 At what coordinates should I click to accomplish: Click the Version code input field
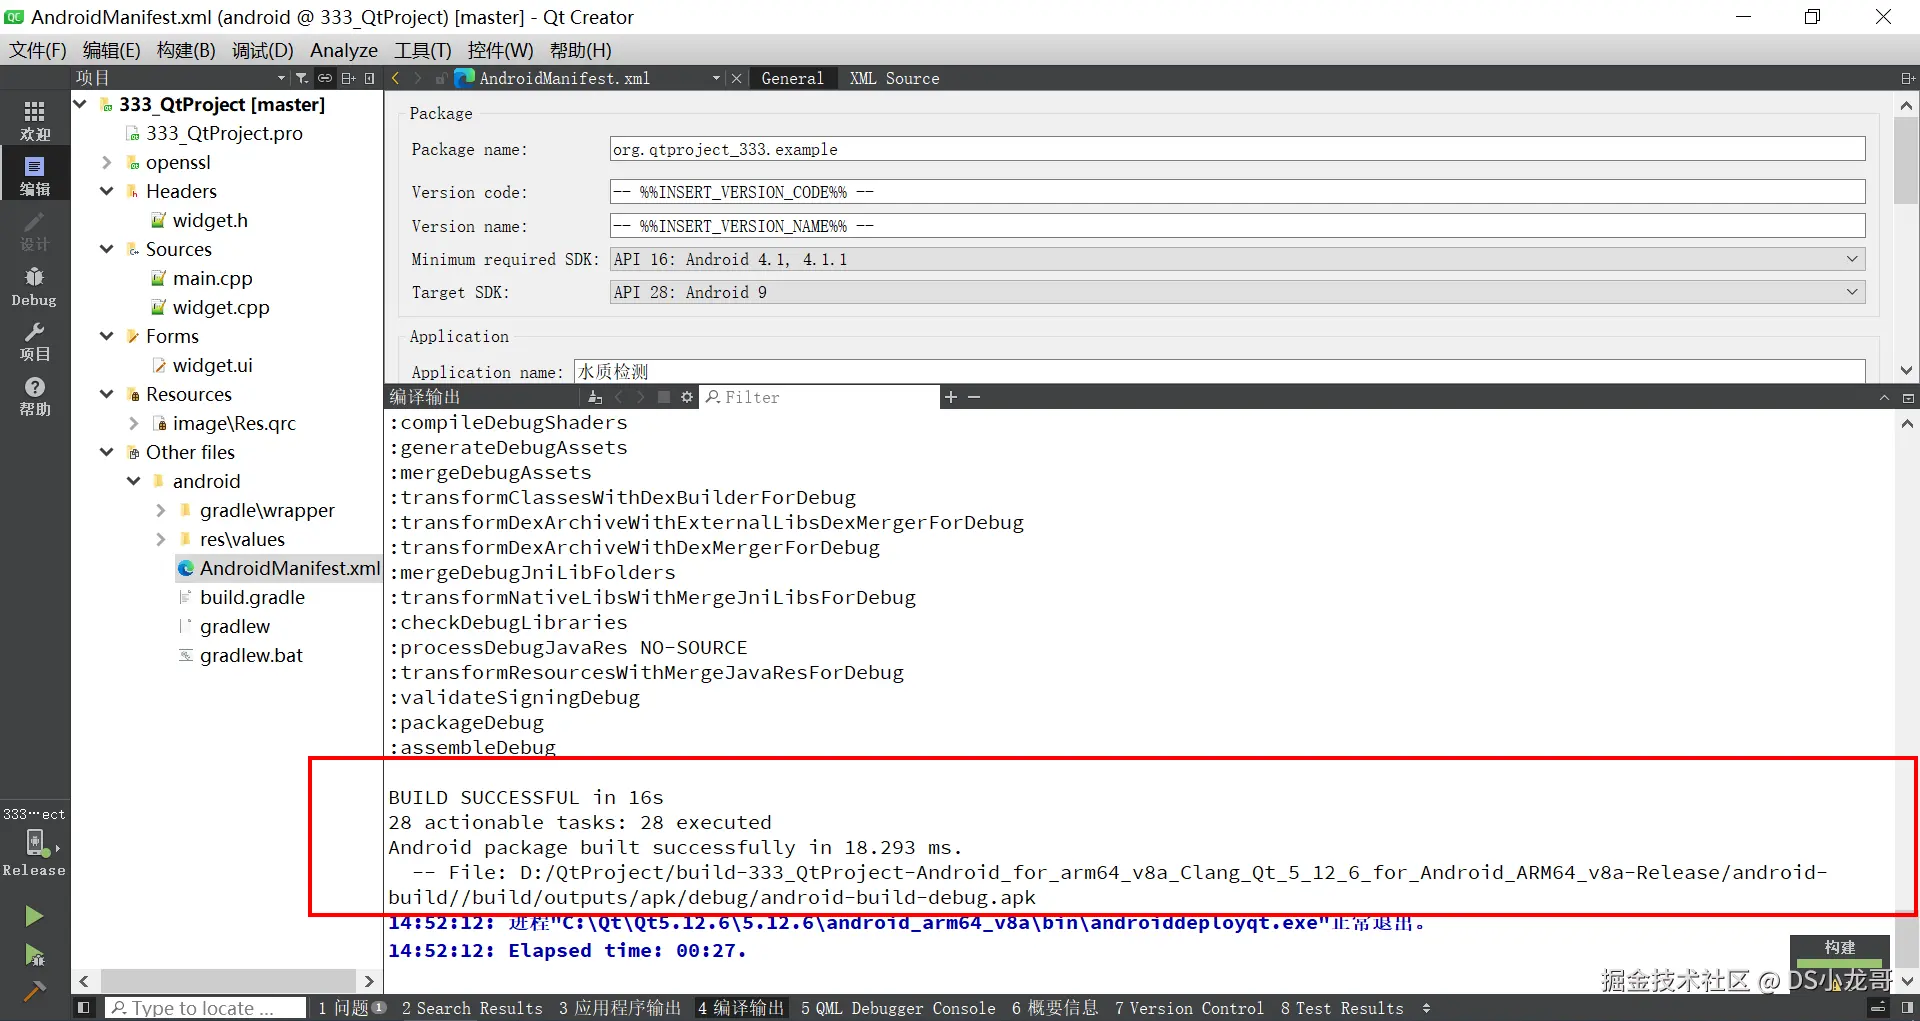(1238, 192)
